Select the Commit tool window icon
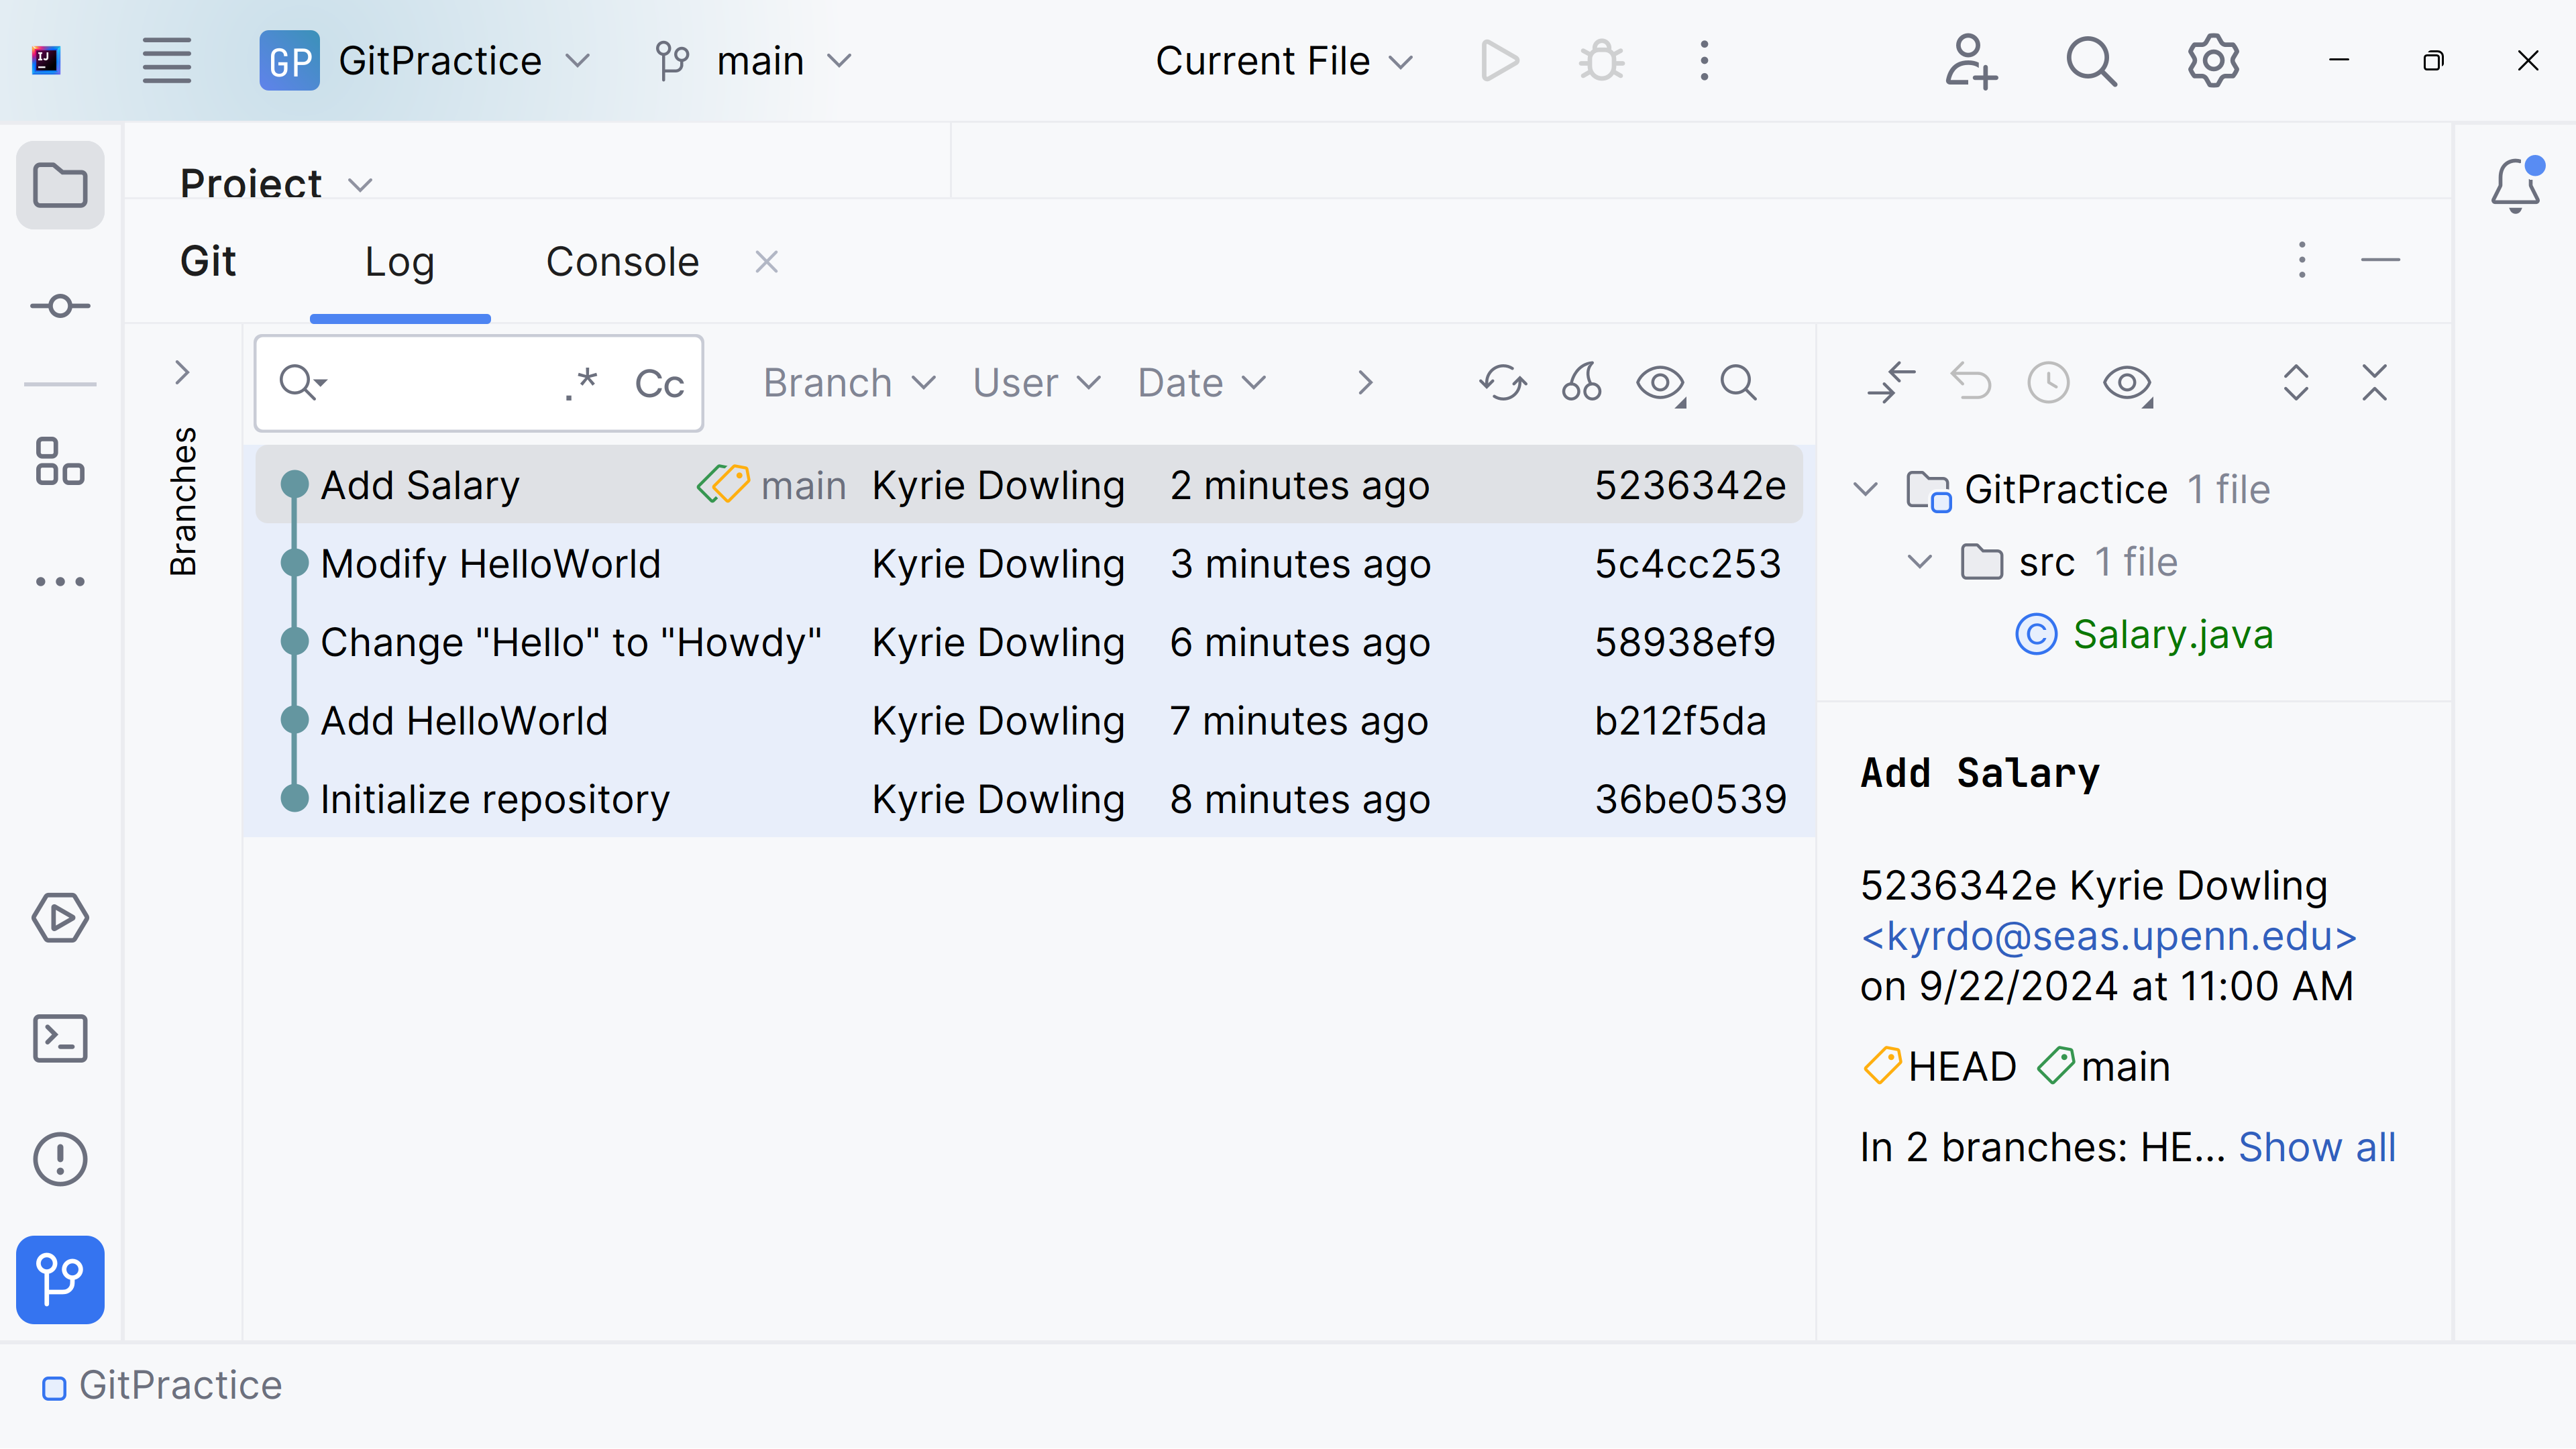This screenshot has height=1449, width=2576. tap(60, 306)
